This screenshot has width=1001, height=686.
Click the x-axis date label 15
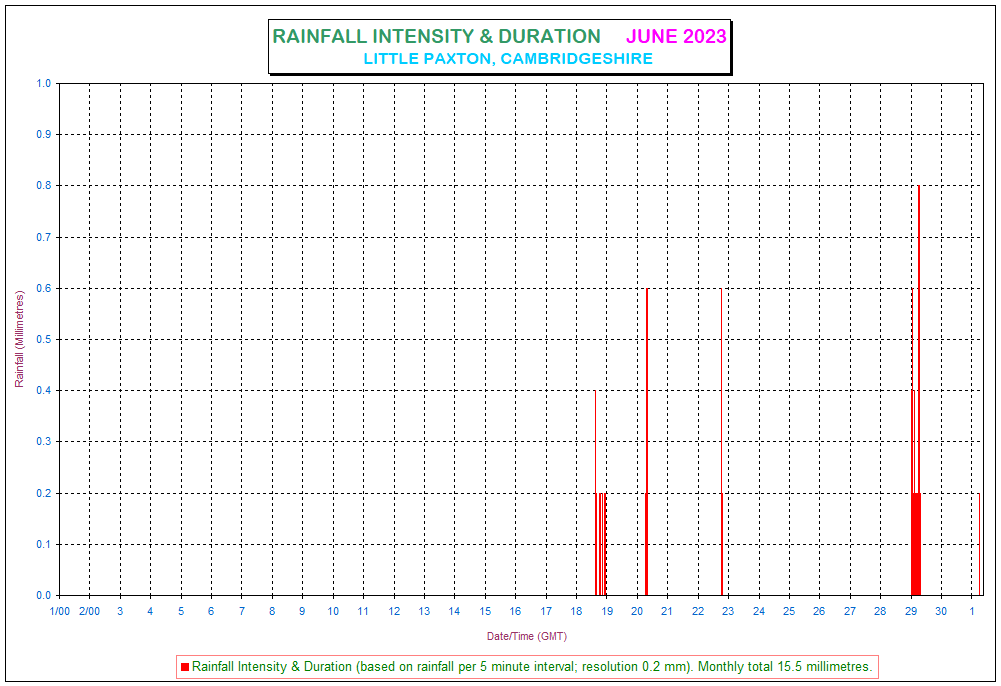click(485, 611)
